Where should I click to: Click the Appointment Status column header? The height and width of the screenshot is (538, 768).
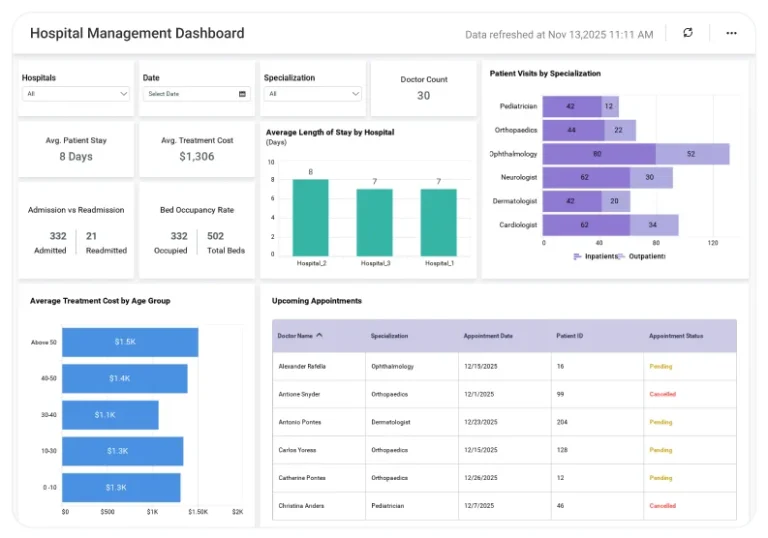point(675,336)
